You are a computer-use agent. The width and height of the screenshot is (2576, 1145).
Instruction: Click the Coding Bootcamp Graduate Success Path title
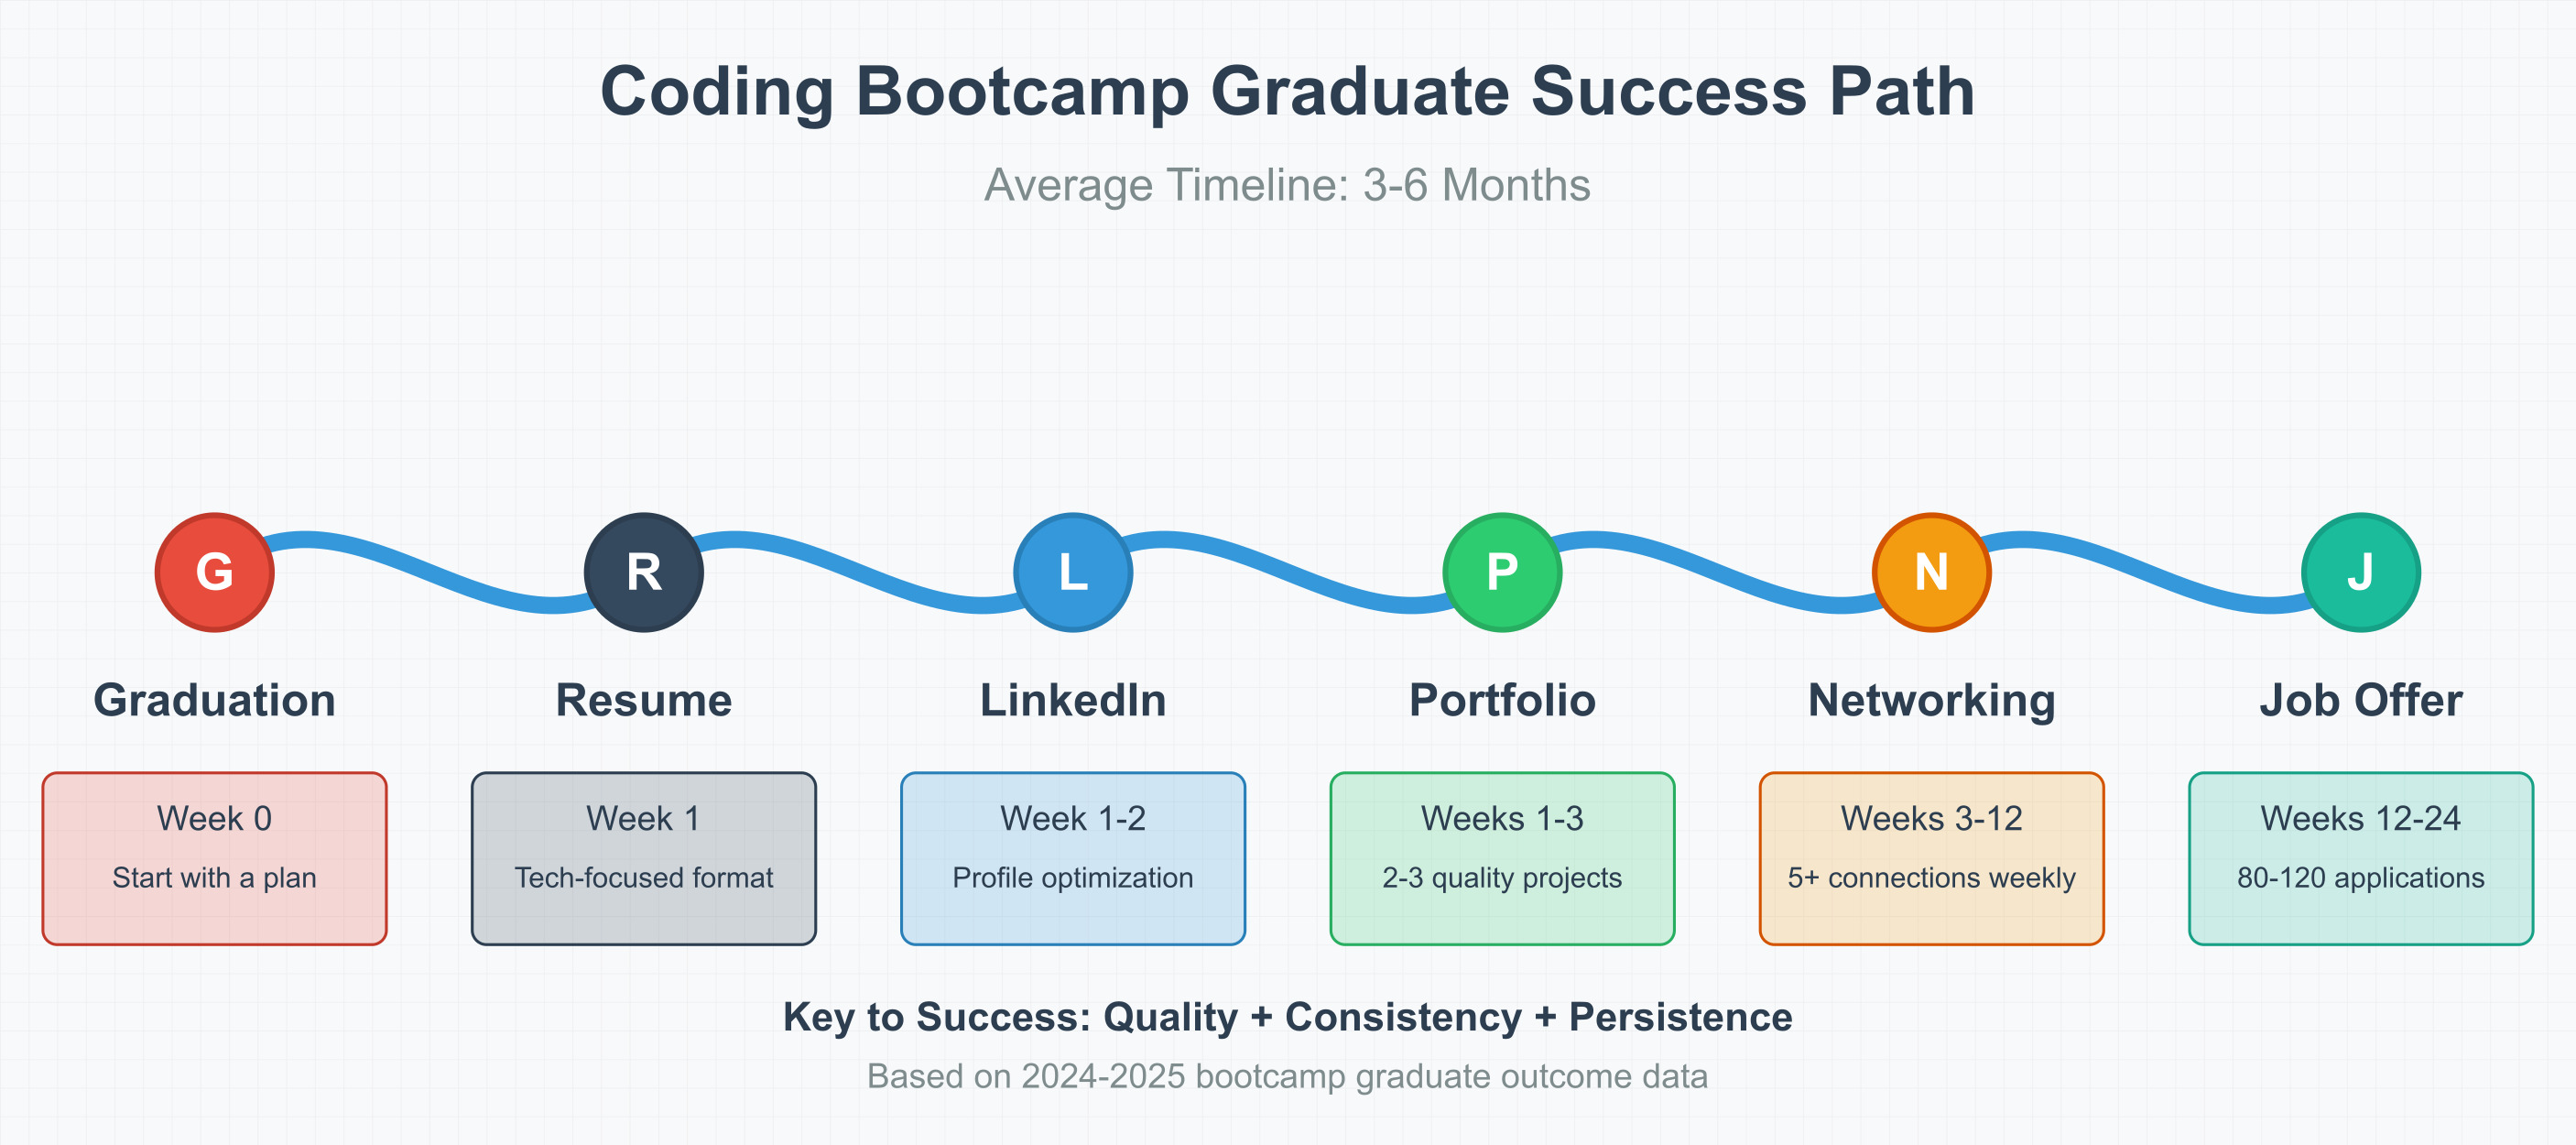point(1287,92)
